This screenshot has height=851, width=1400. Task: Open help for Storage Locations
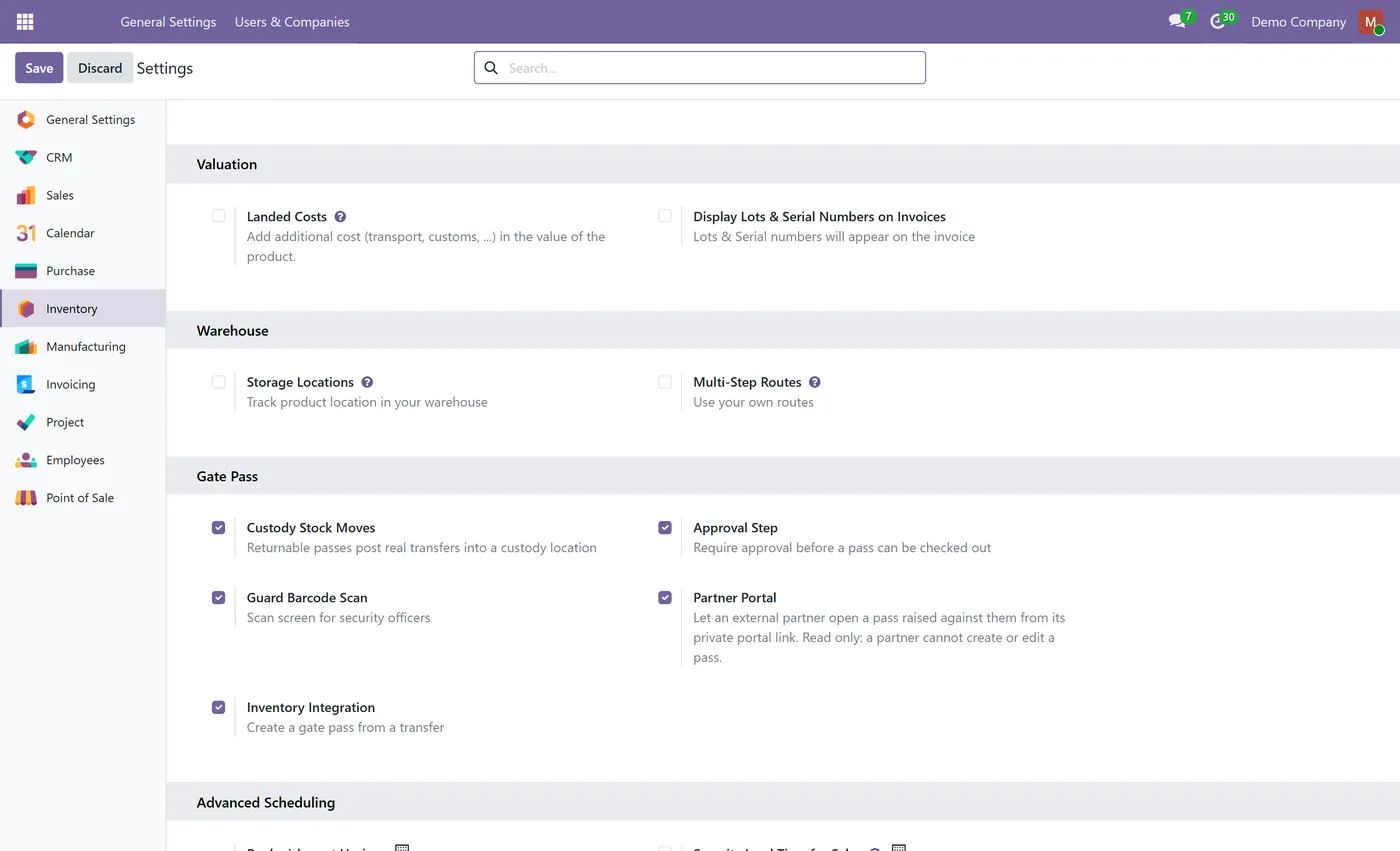click(x=367, y=382)
